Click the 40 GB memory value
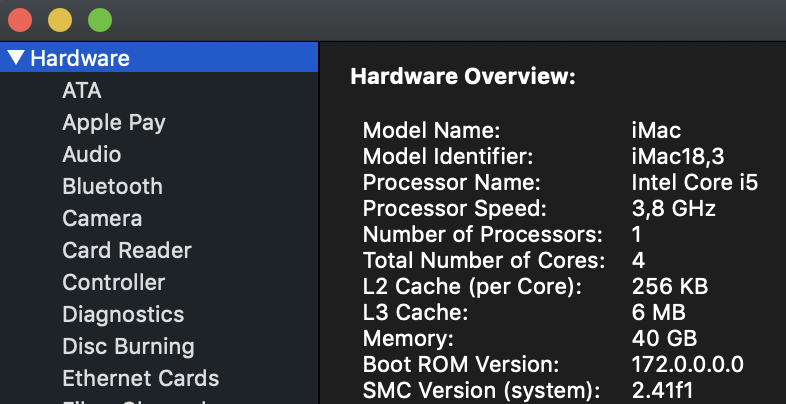Image resolution: width=786 pixels, height=404 pixels. (665, 338)
